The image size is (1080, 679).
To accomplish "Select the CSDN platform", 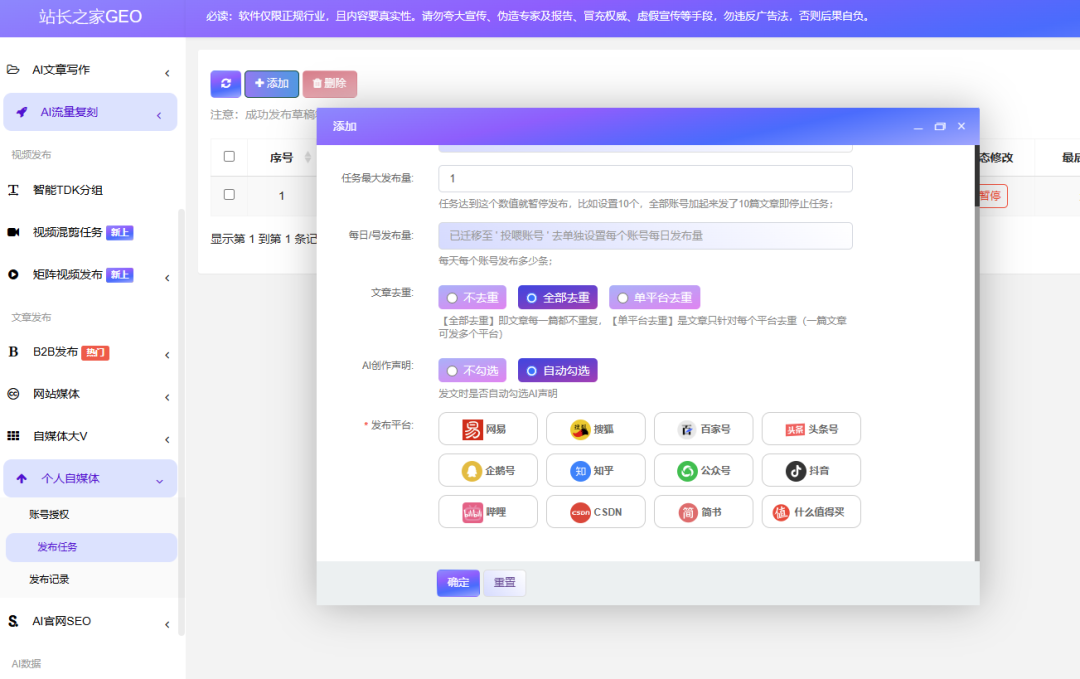I will pyautogui.click(x=596, y=512).
